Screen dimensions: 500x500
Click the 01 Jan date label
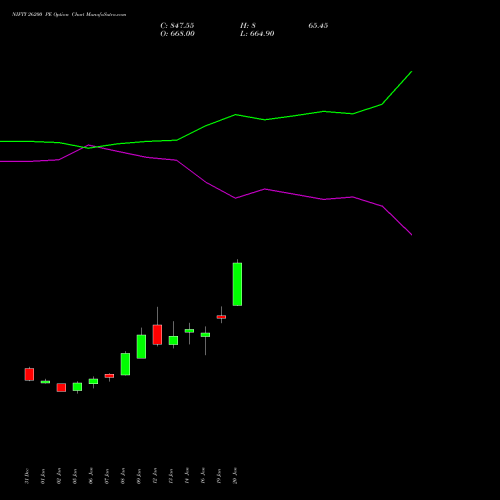pos(43,476)
